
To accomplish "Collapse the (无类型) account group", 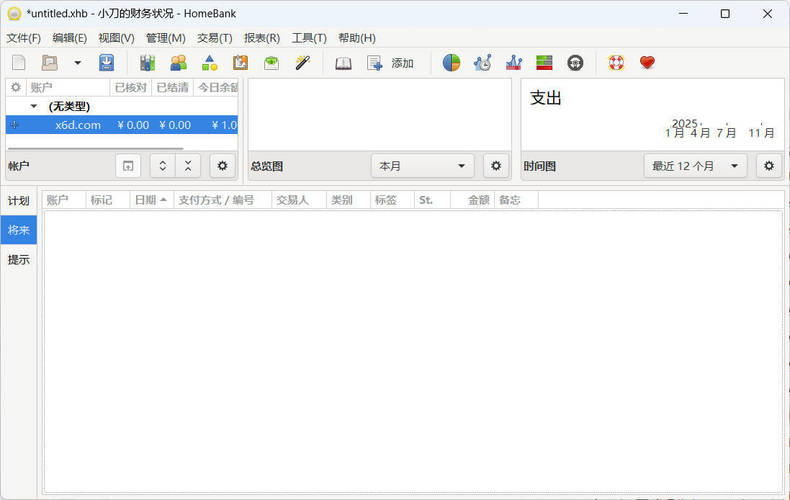I will coord(34,106).
